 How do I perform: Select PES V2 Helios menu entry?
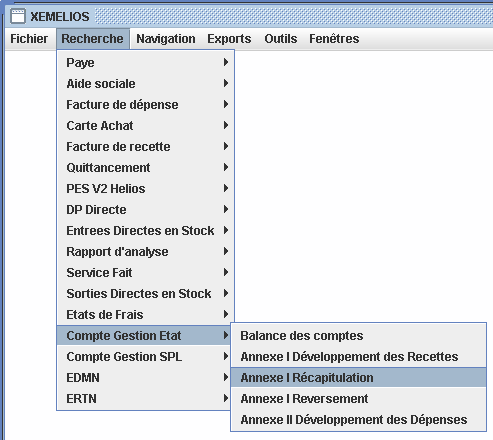tap(146, 189)
